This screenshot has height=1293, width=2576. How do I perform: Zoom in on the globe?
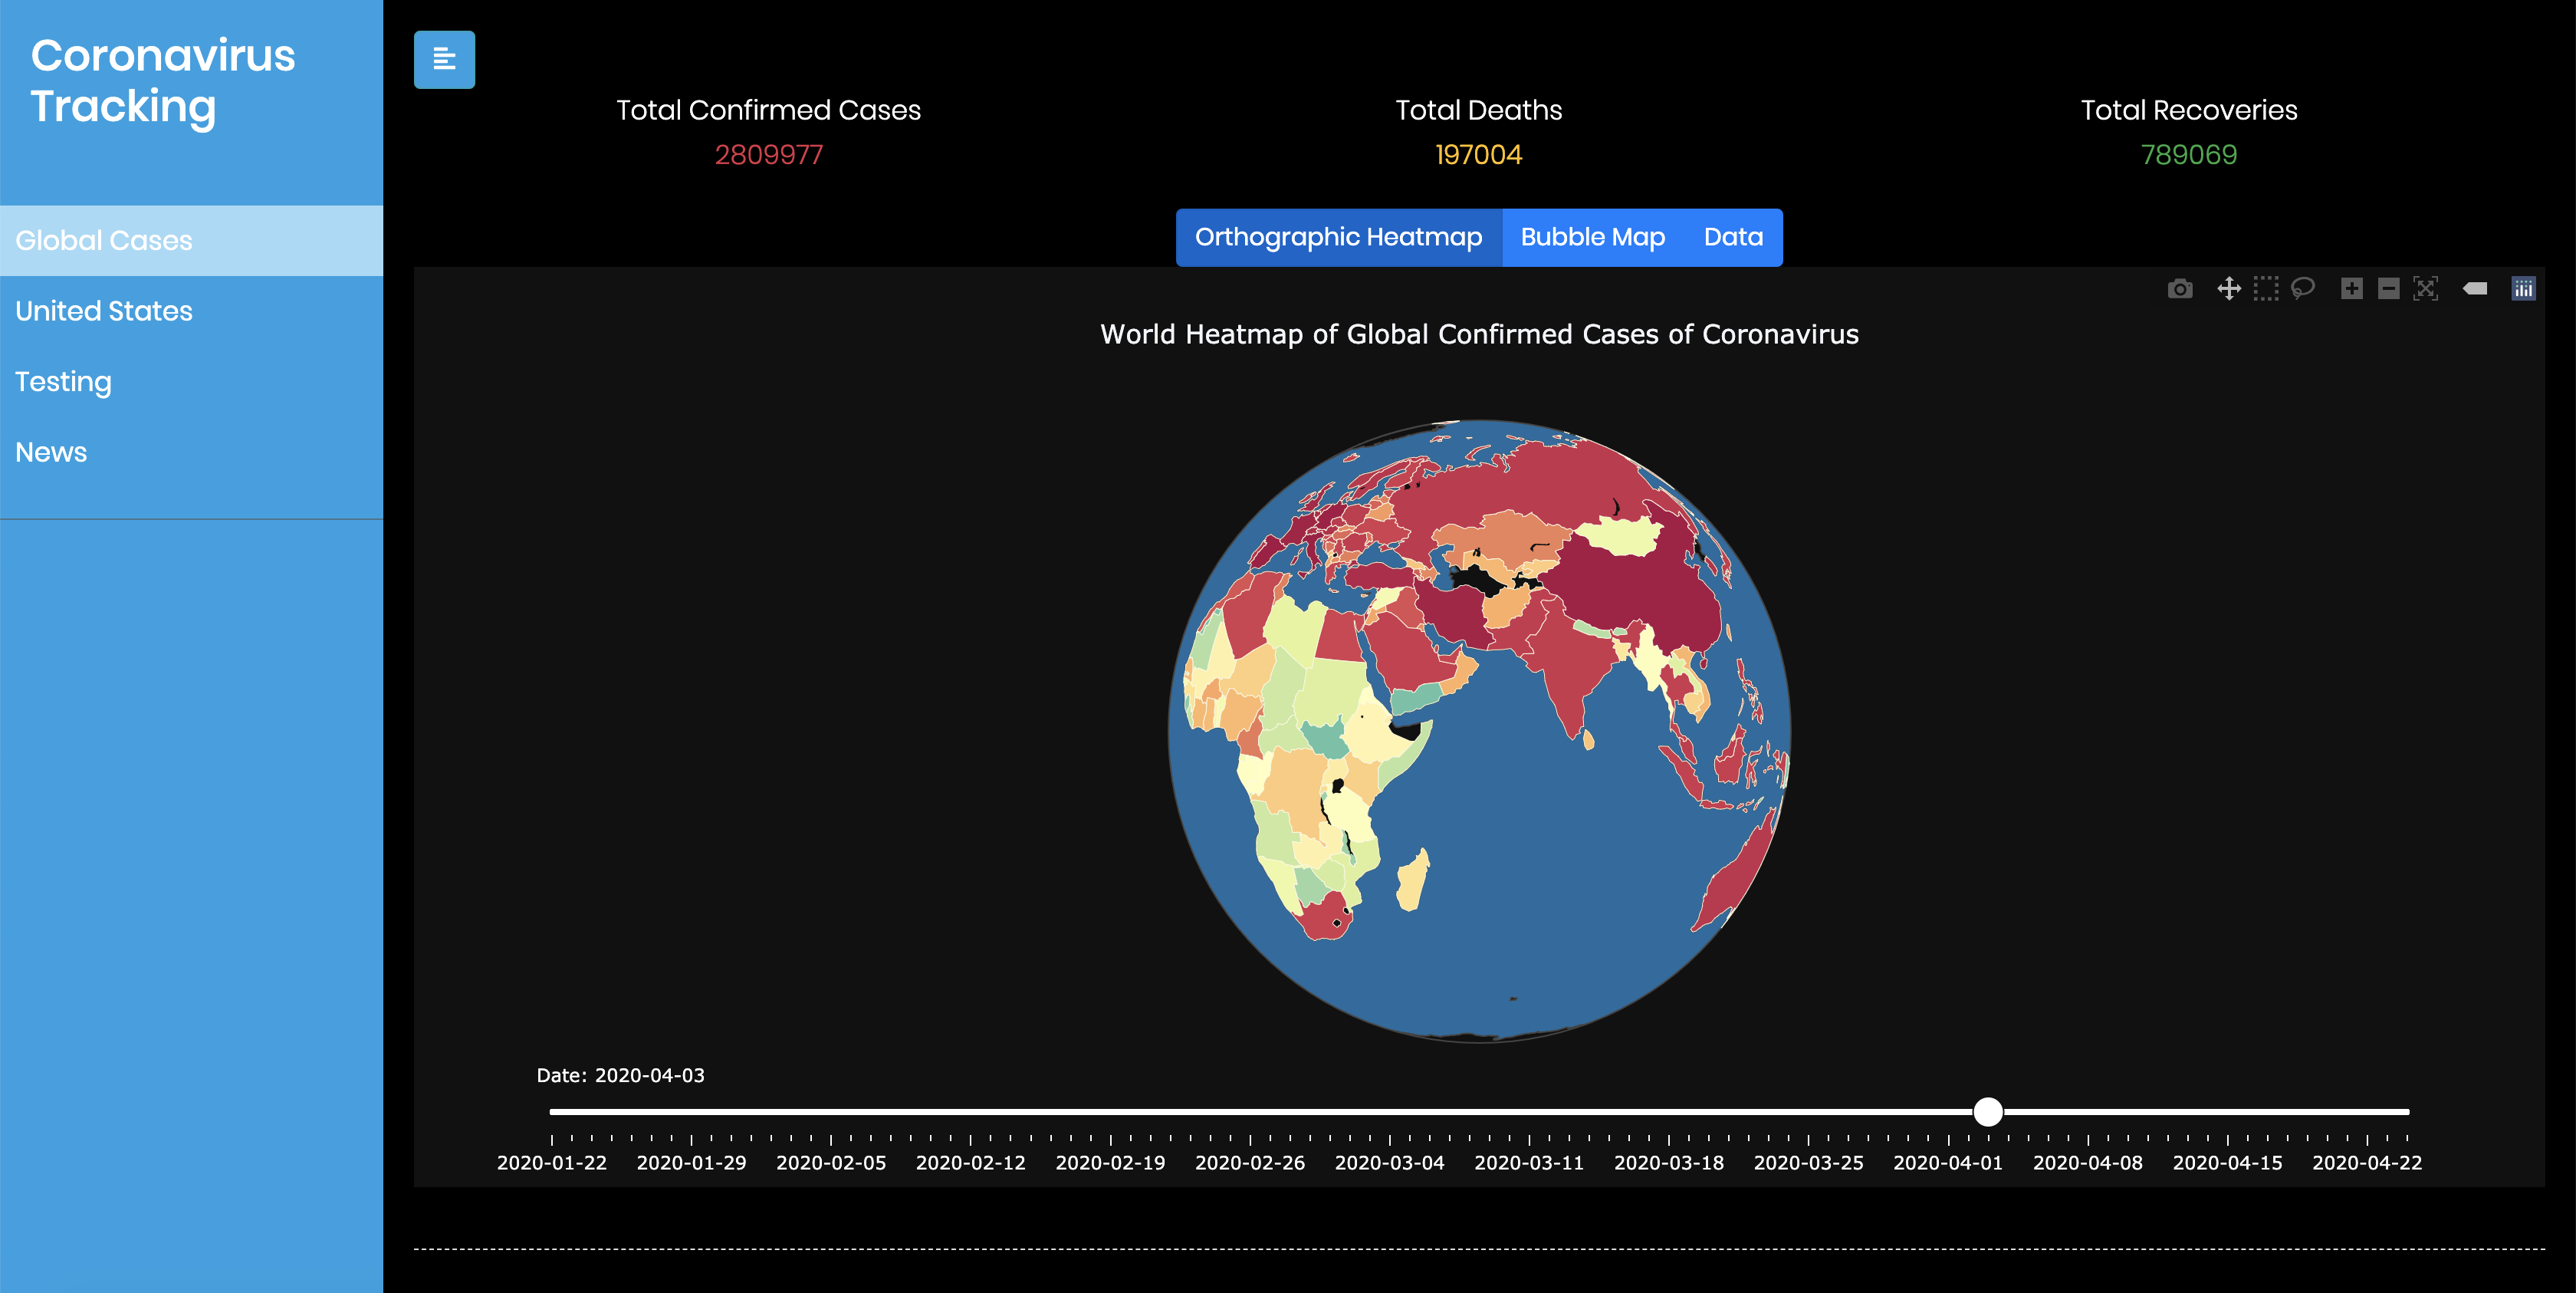tap(2352, 289)
